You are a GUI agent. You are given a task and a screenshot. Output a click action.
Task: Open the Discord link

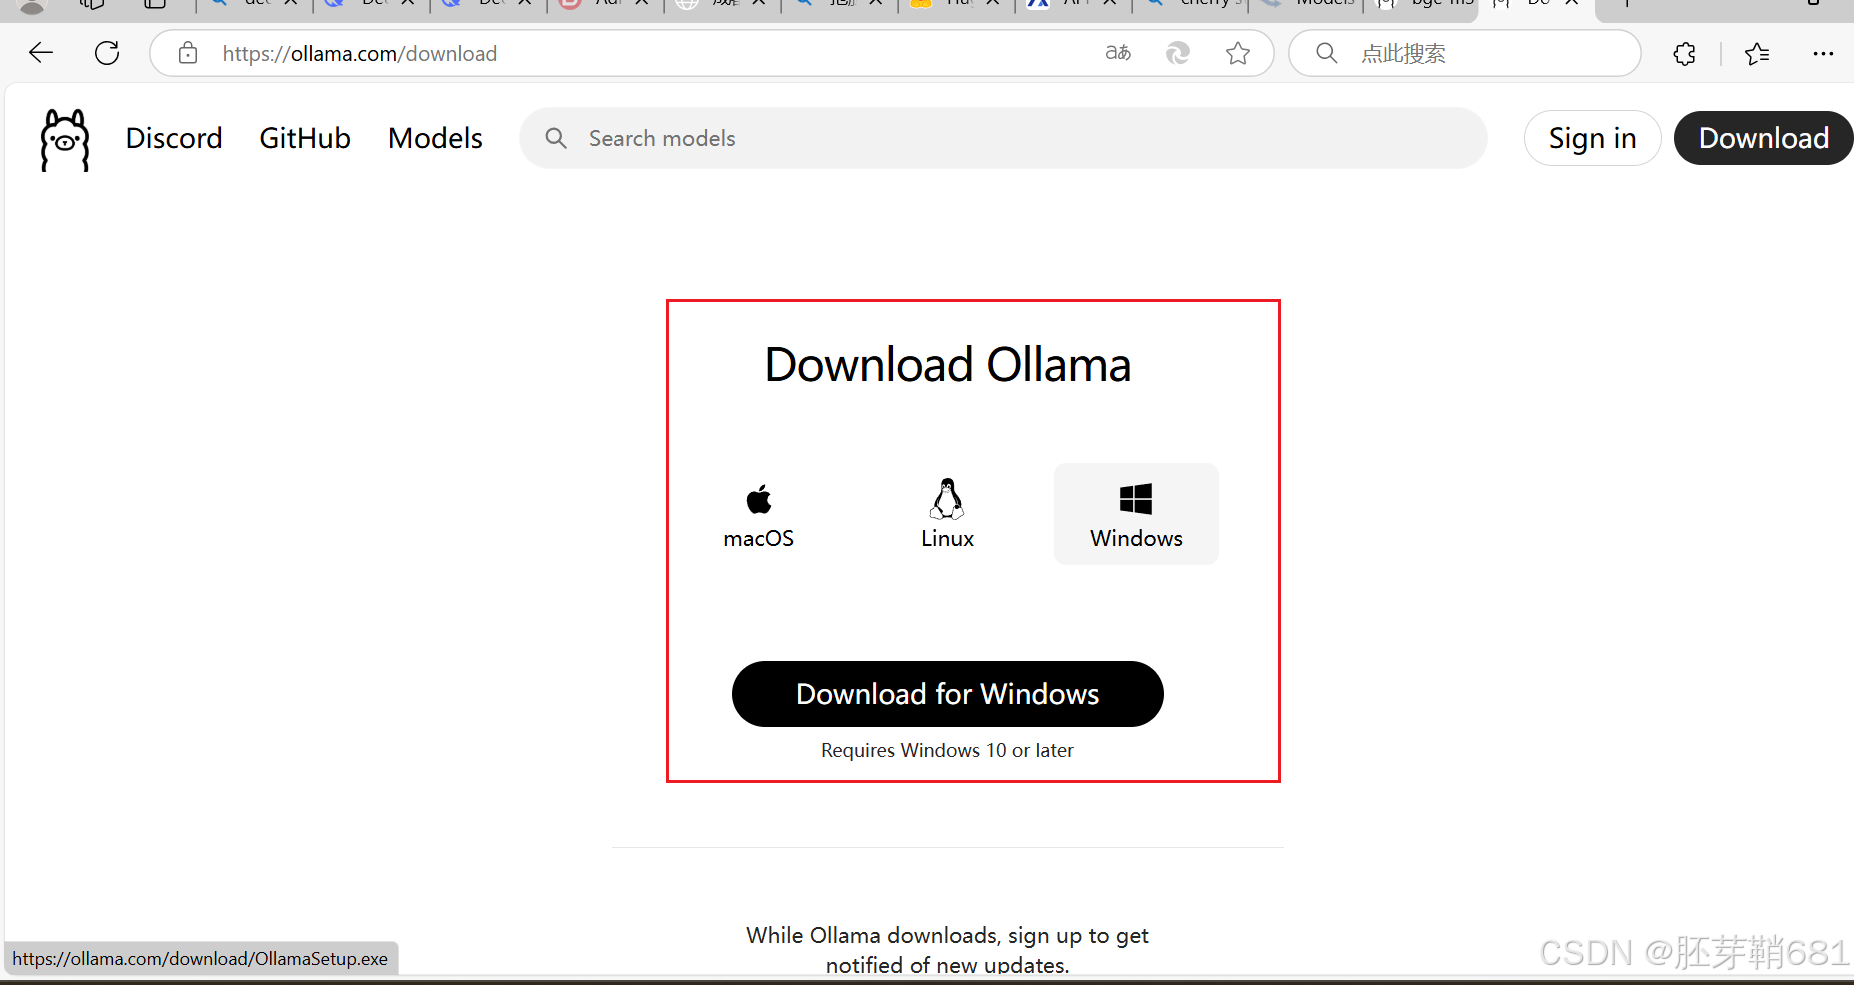click(x=174, y=138)
